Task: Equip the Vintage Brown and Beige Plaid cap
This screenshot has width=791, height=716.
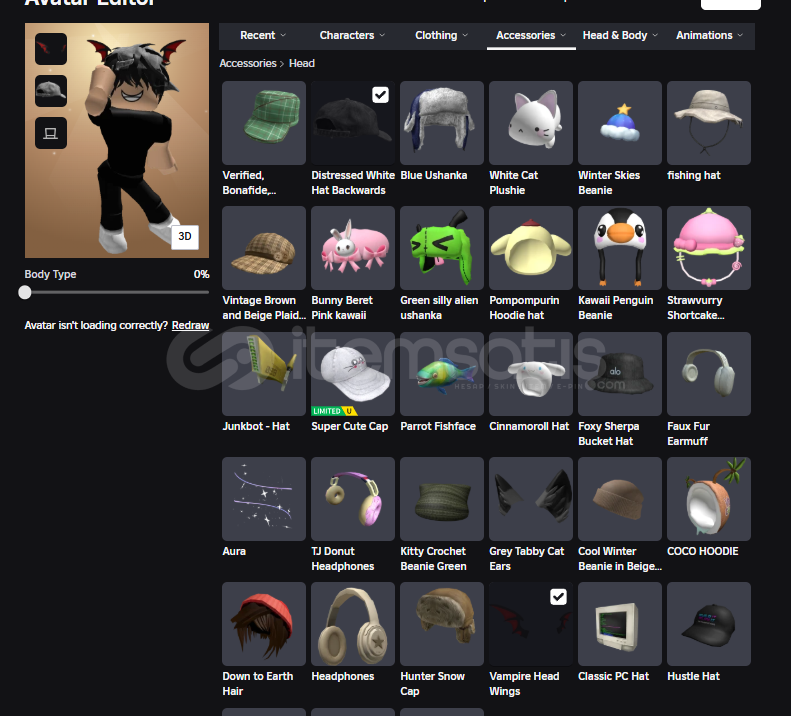Action: [x=264, y=248]
